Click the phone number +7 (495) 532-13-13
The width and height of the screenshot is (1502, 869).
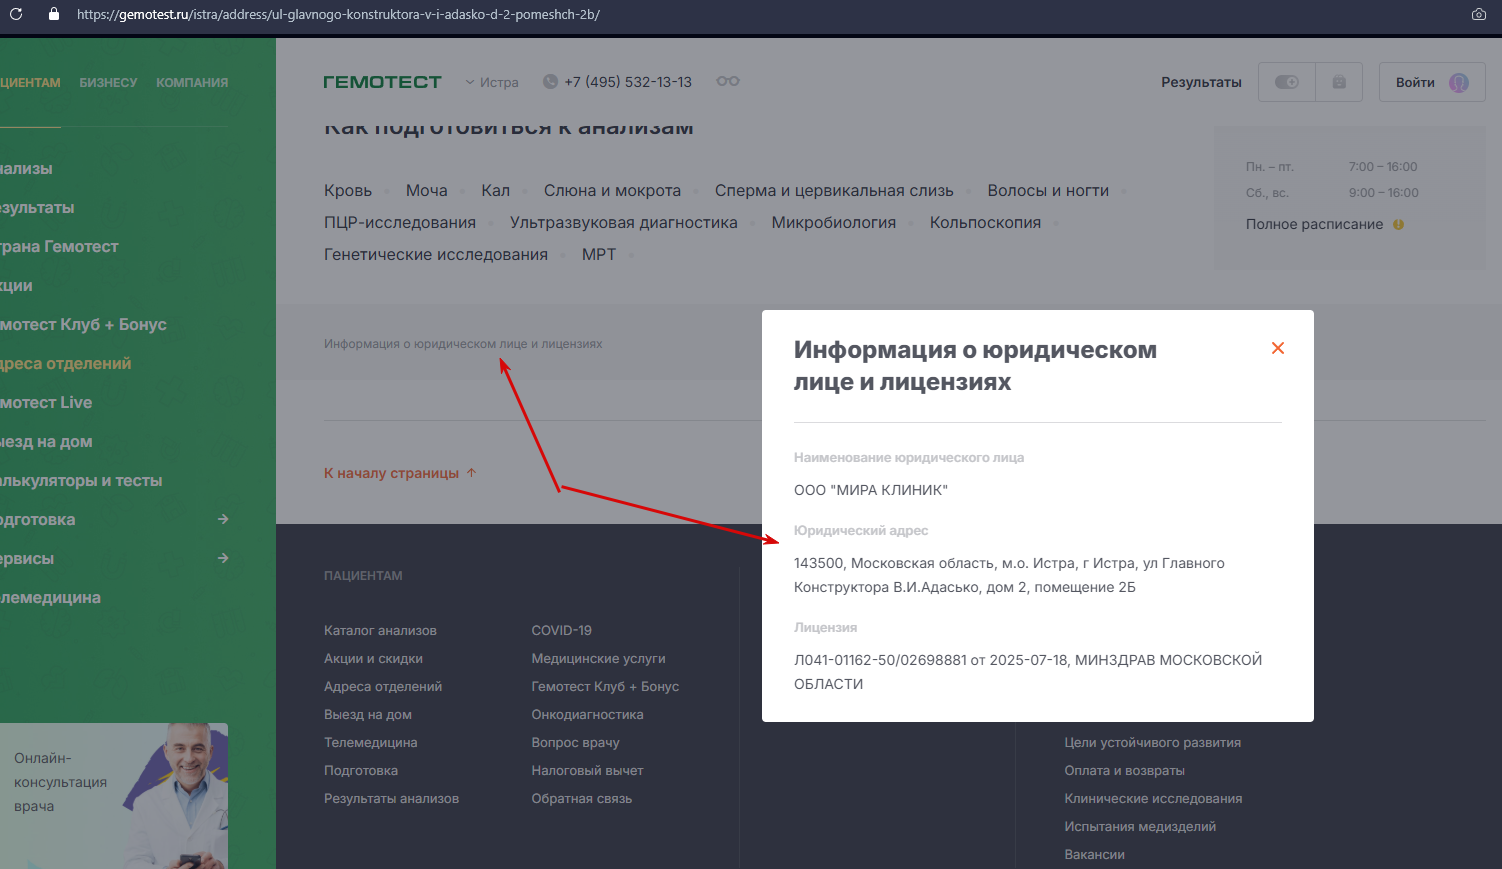click(628, 82)
